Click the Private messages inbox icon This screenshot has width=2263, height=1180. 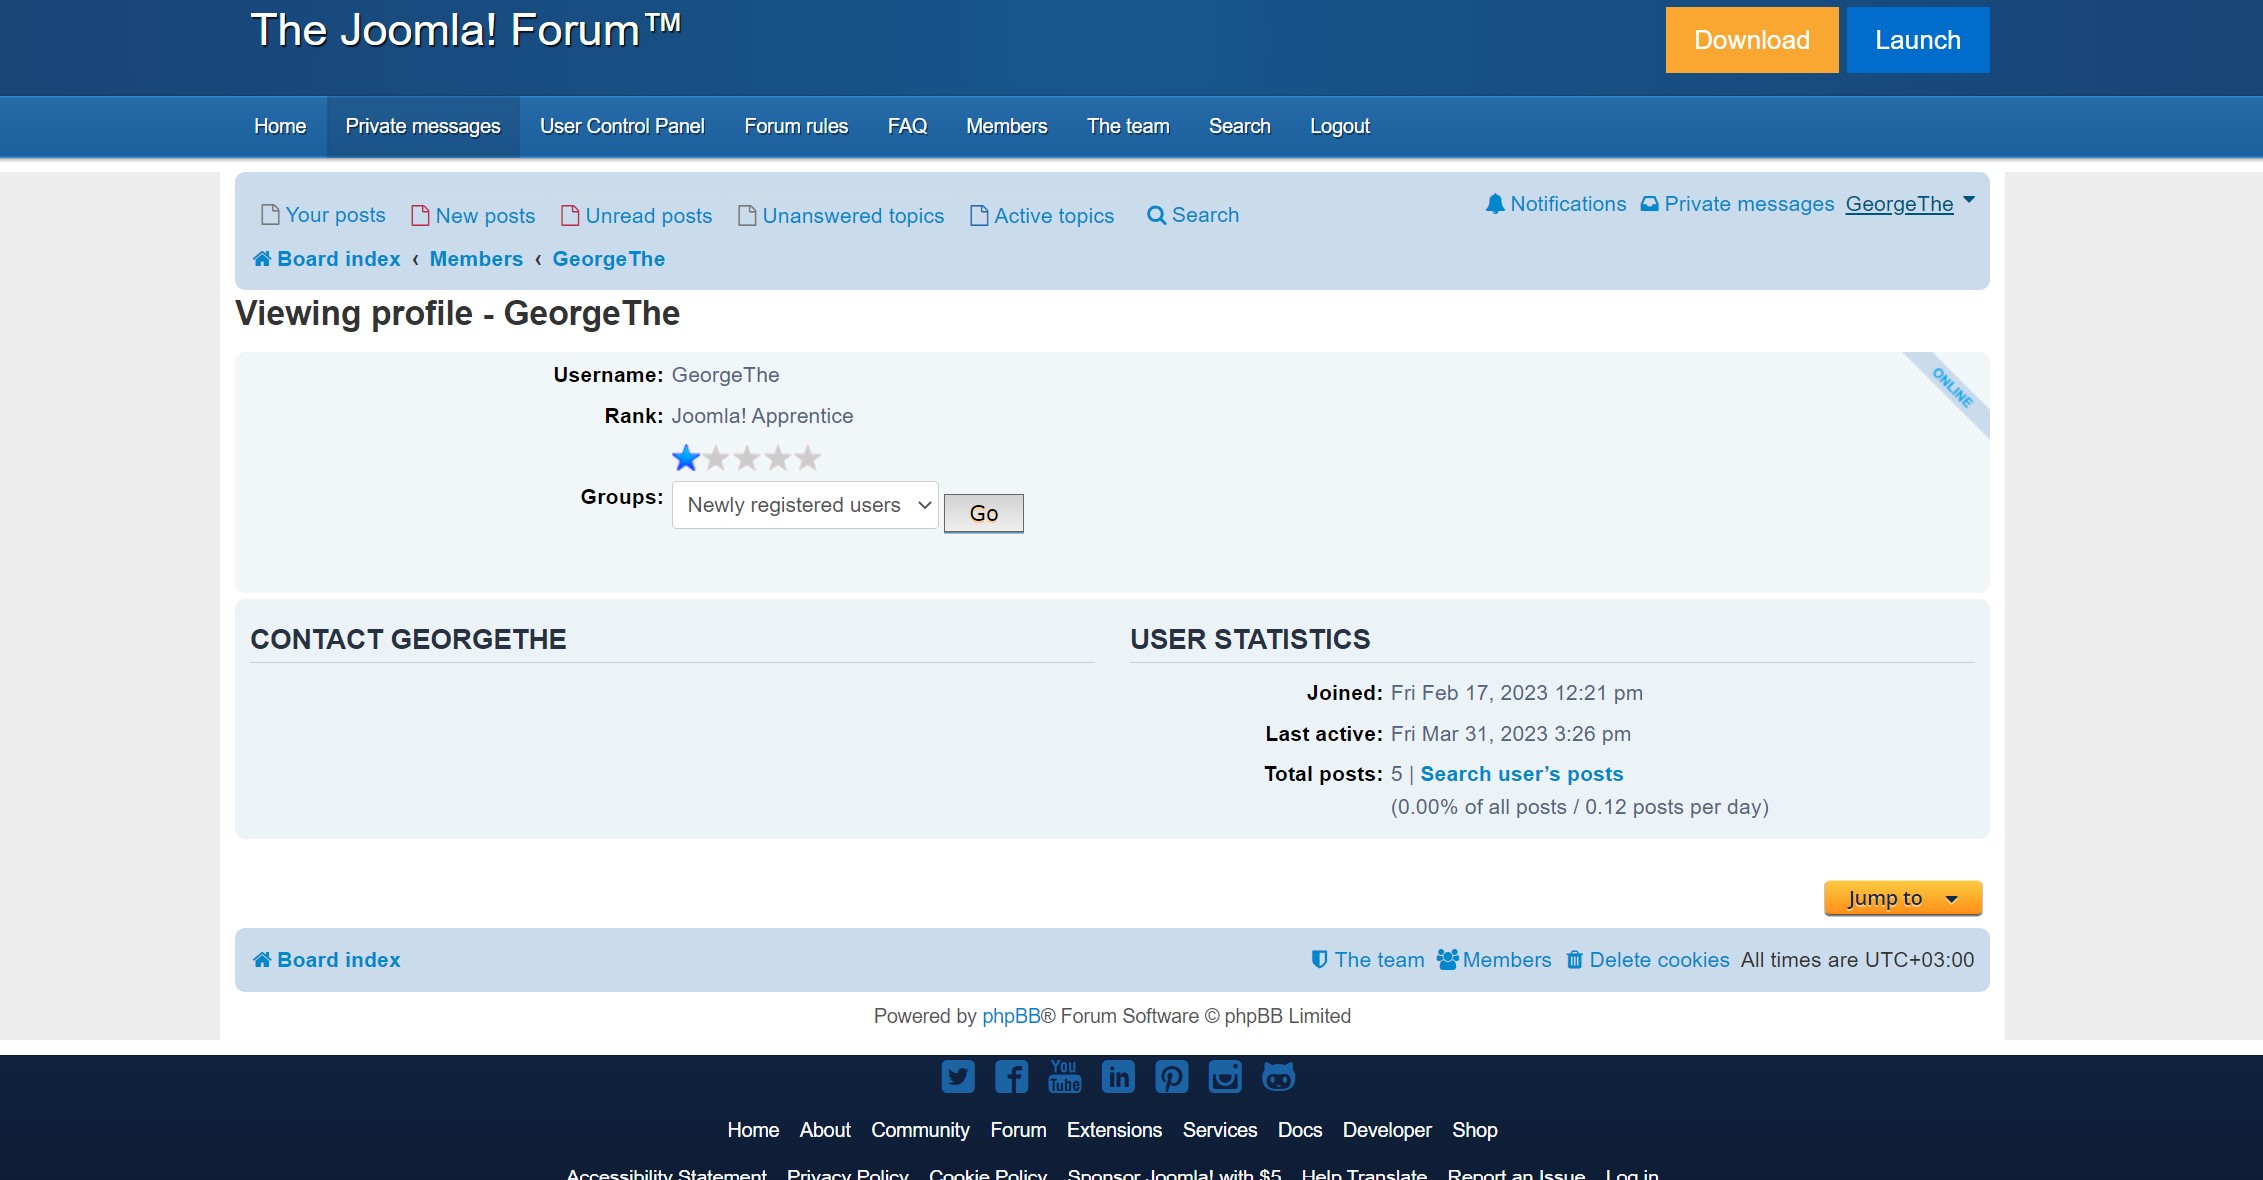[1649, 204]
